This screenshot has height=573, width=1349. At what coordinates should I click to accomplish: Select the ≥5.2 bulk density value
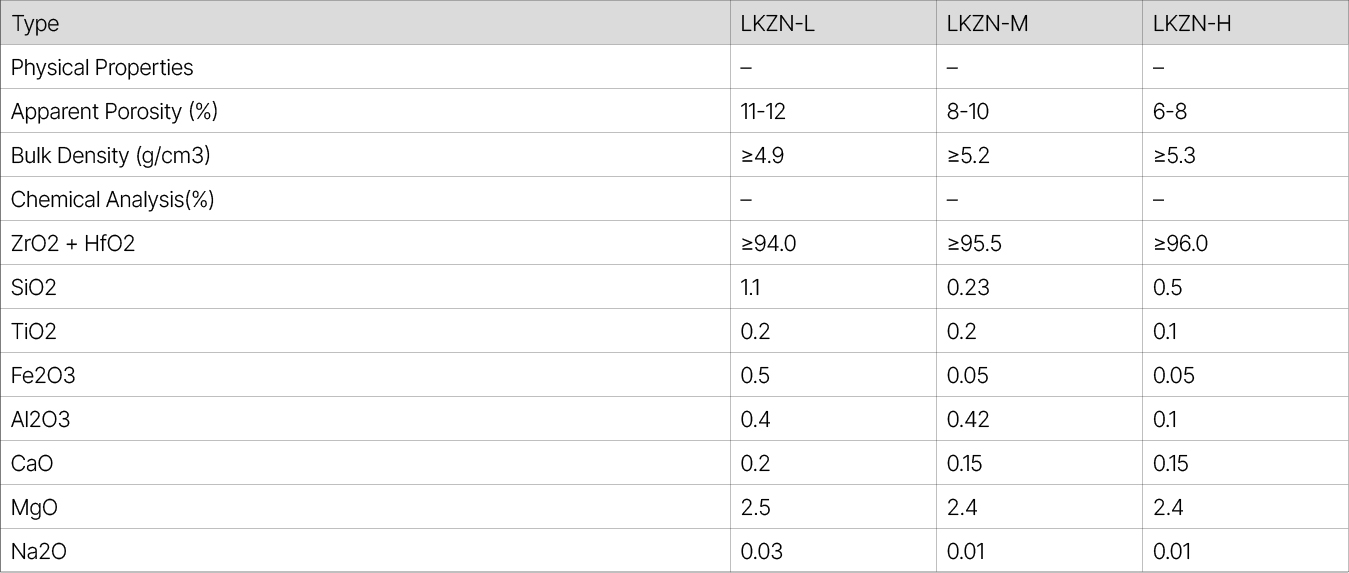(x=968, y=156)
